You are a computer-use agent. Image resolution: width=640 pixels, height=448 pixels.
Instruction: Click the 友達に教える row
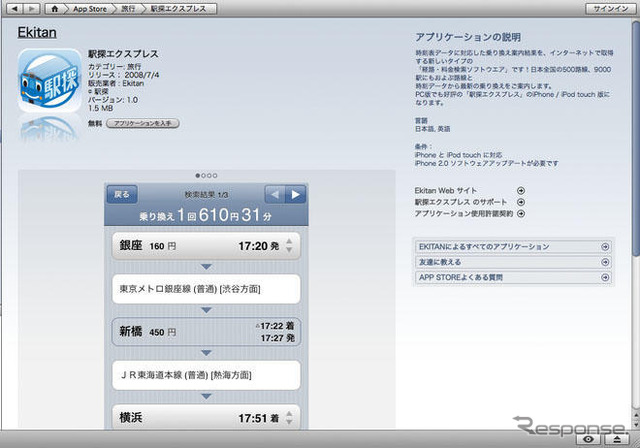(x=513, y=262)
